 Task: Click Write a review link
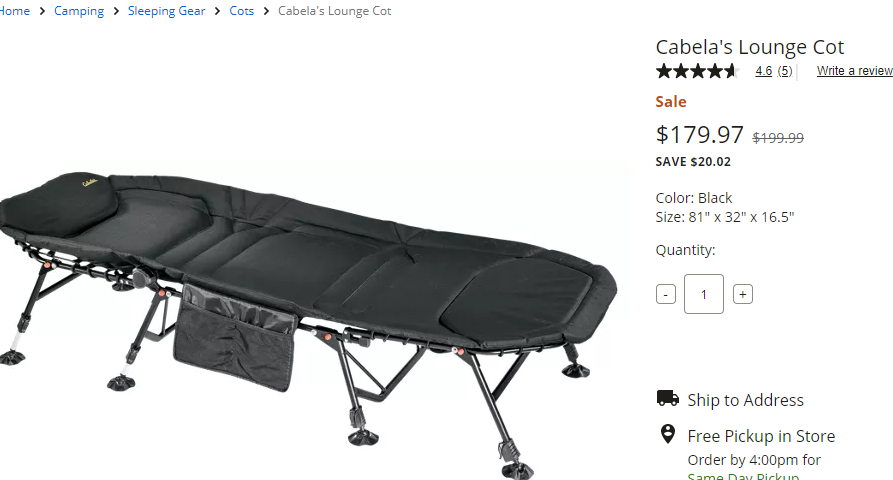tap(854, 71)
